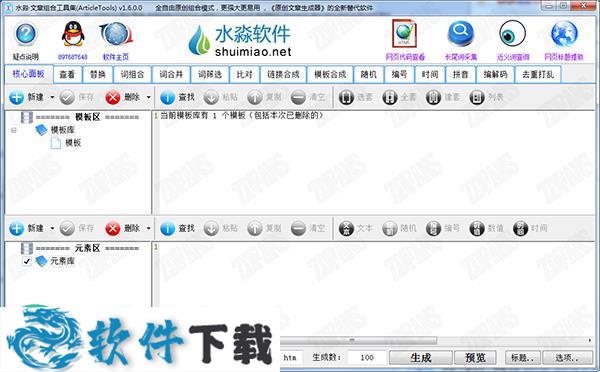The width and height of the screenshot is (600, 372).
Task: Switch to the 时间 tab
Action: [x=430, y=74]
